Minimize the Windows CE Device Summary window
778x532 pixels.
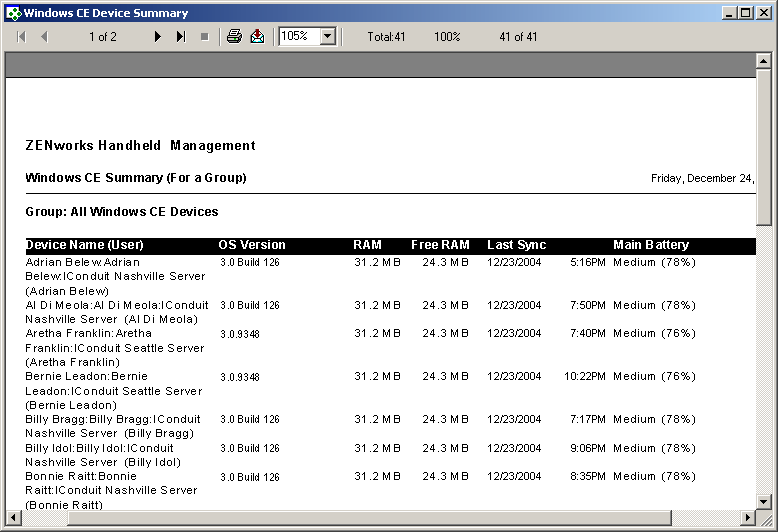[x=729, y=13]
